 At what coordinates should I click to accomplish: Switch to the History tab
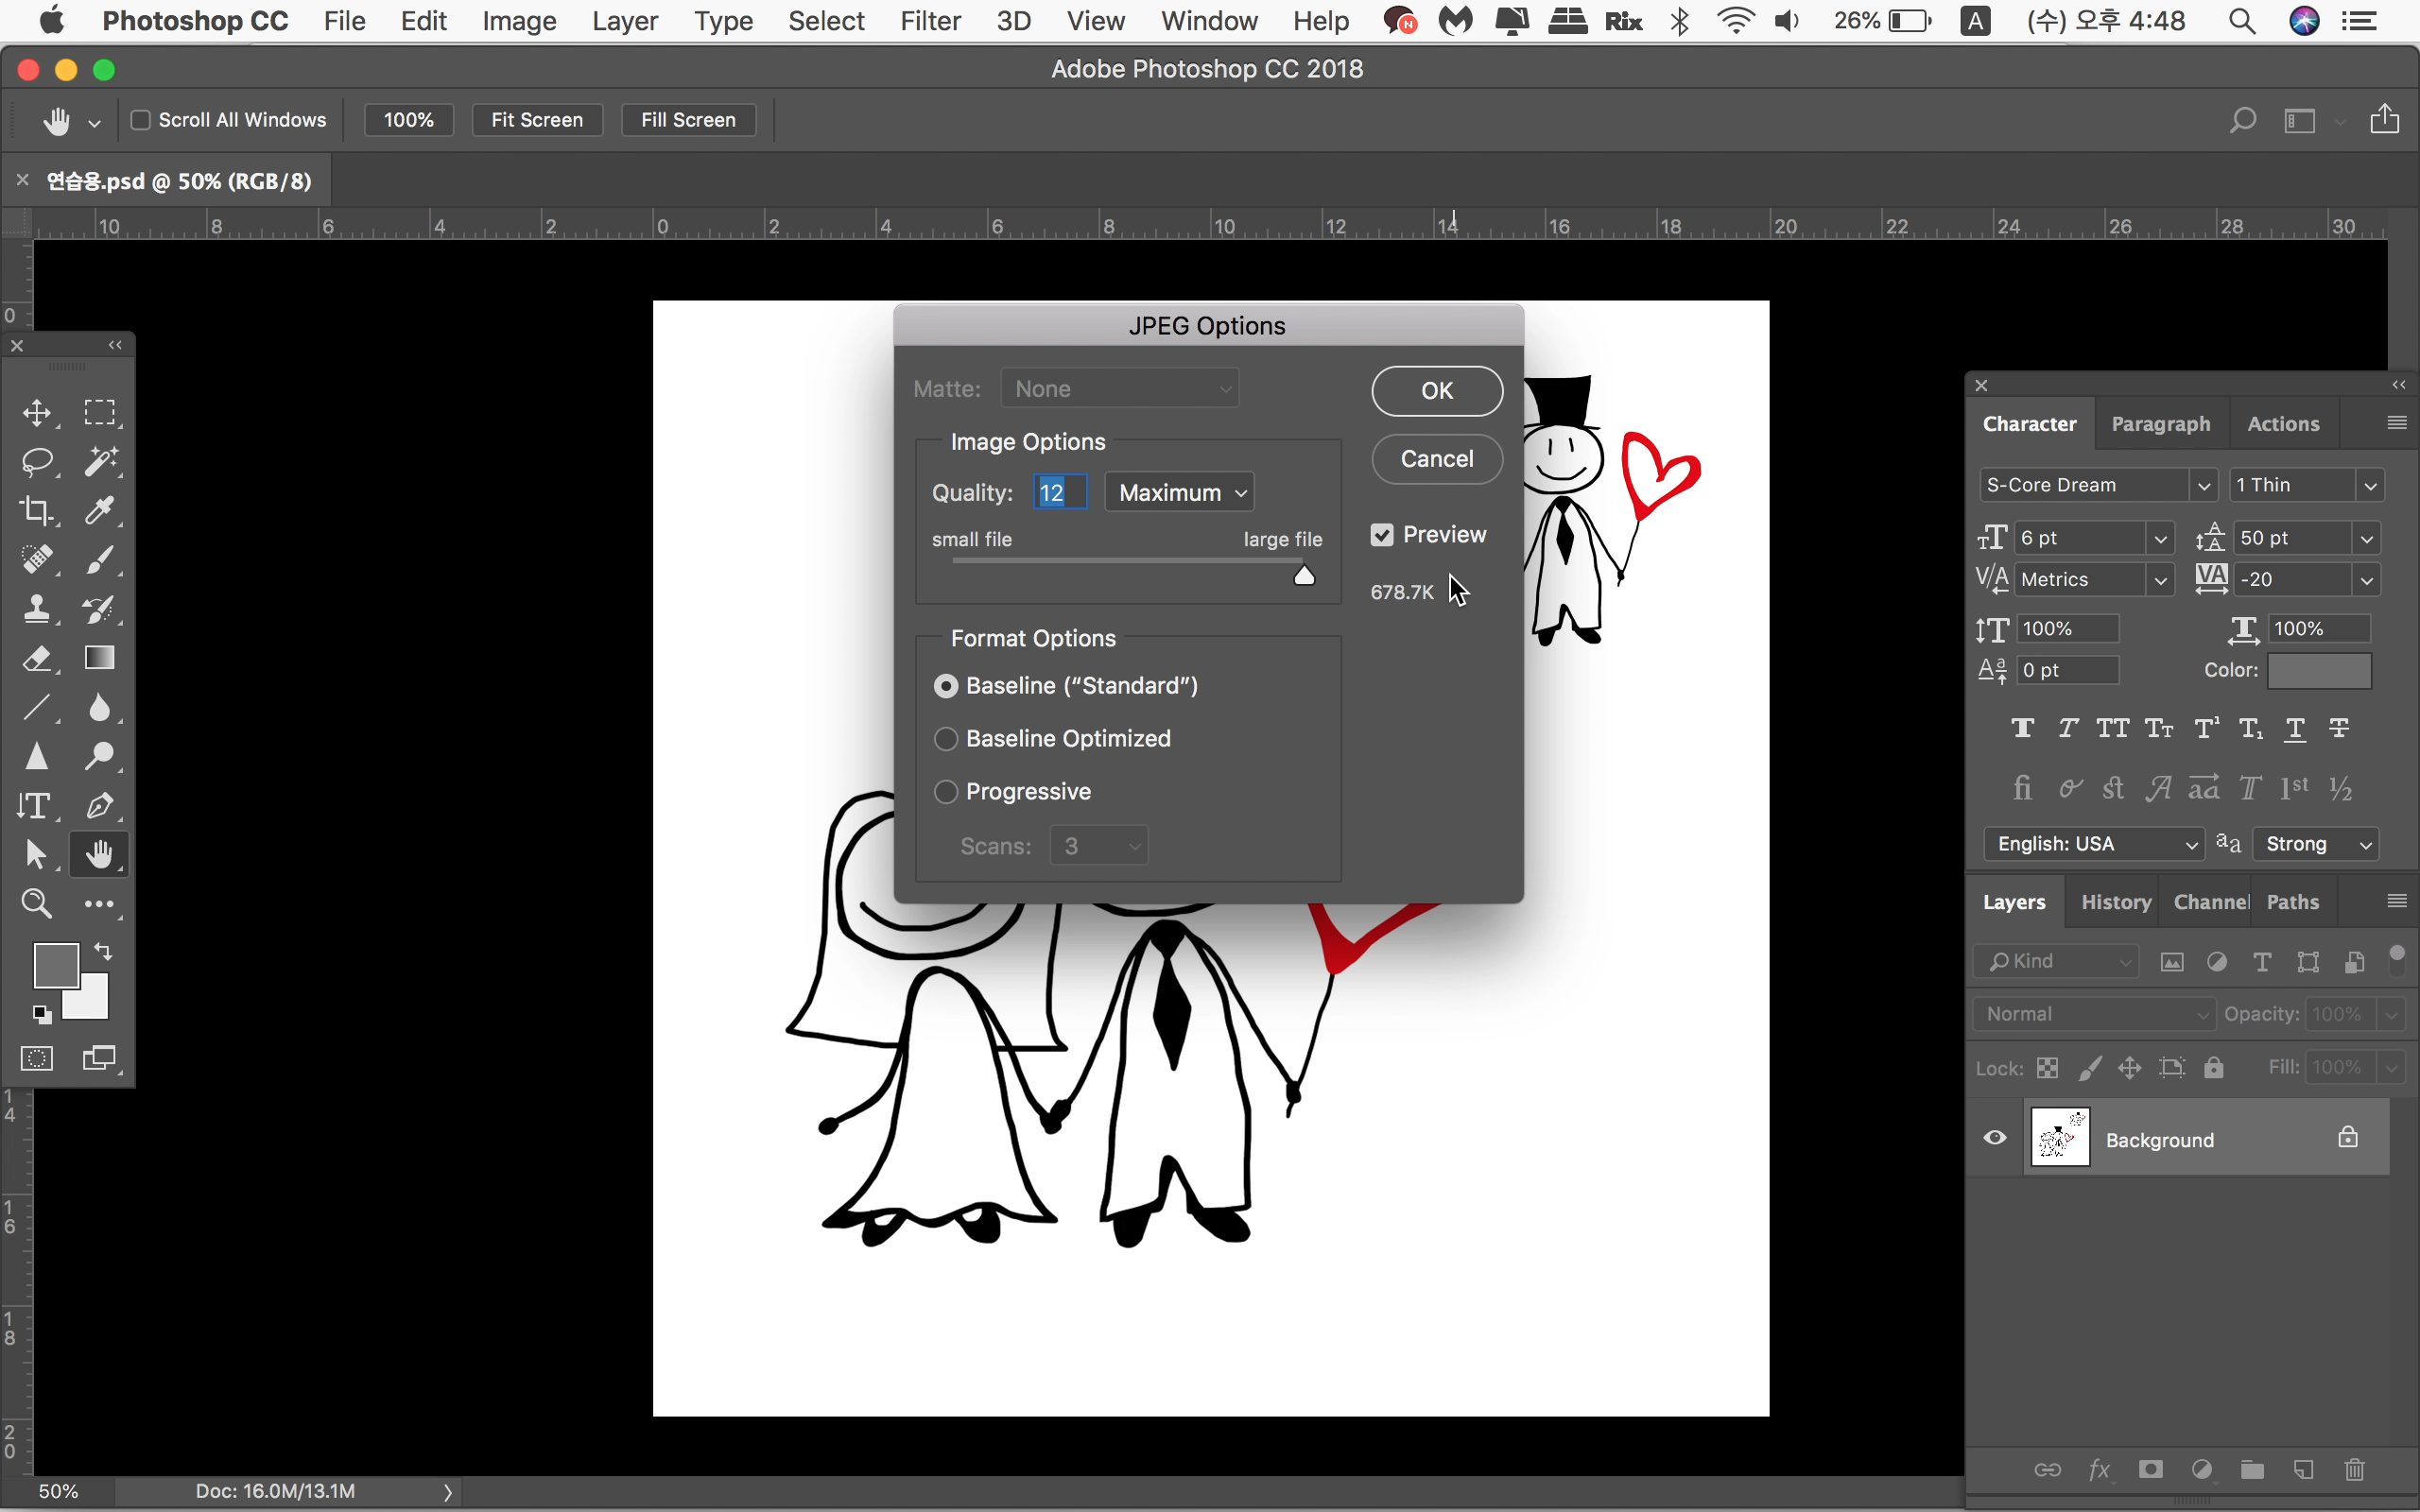pos(2115,902)
